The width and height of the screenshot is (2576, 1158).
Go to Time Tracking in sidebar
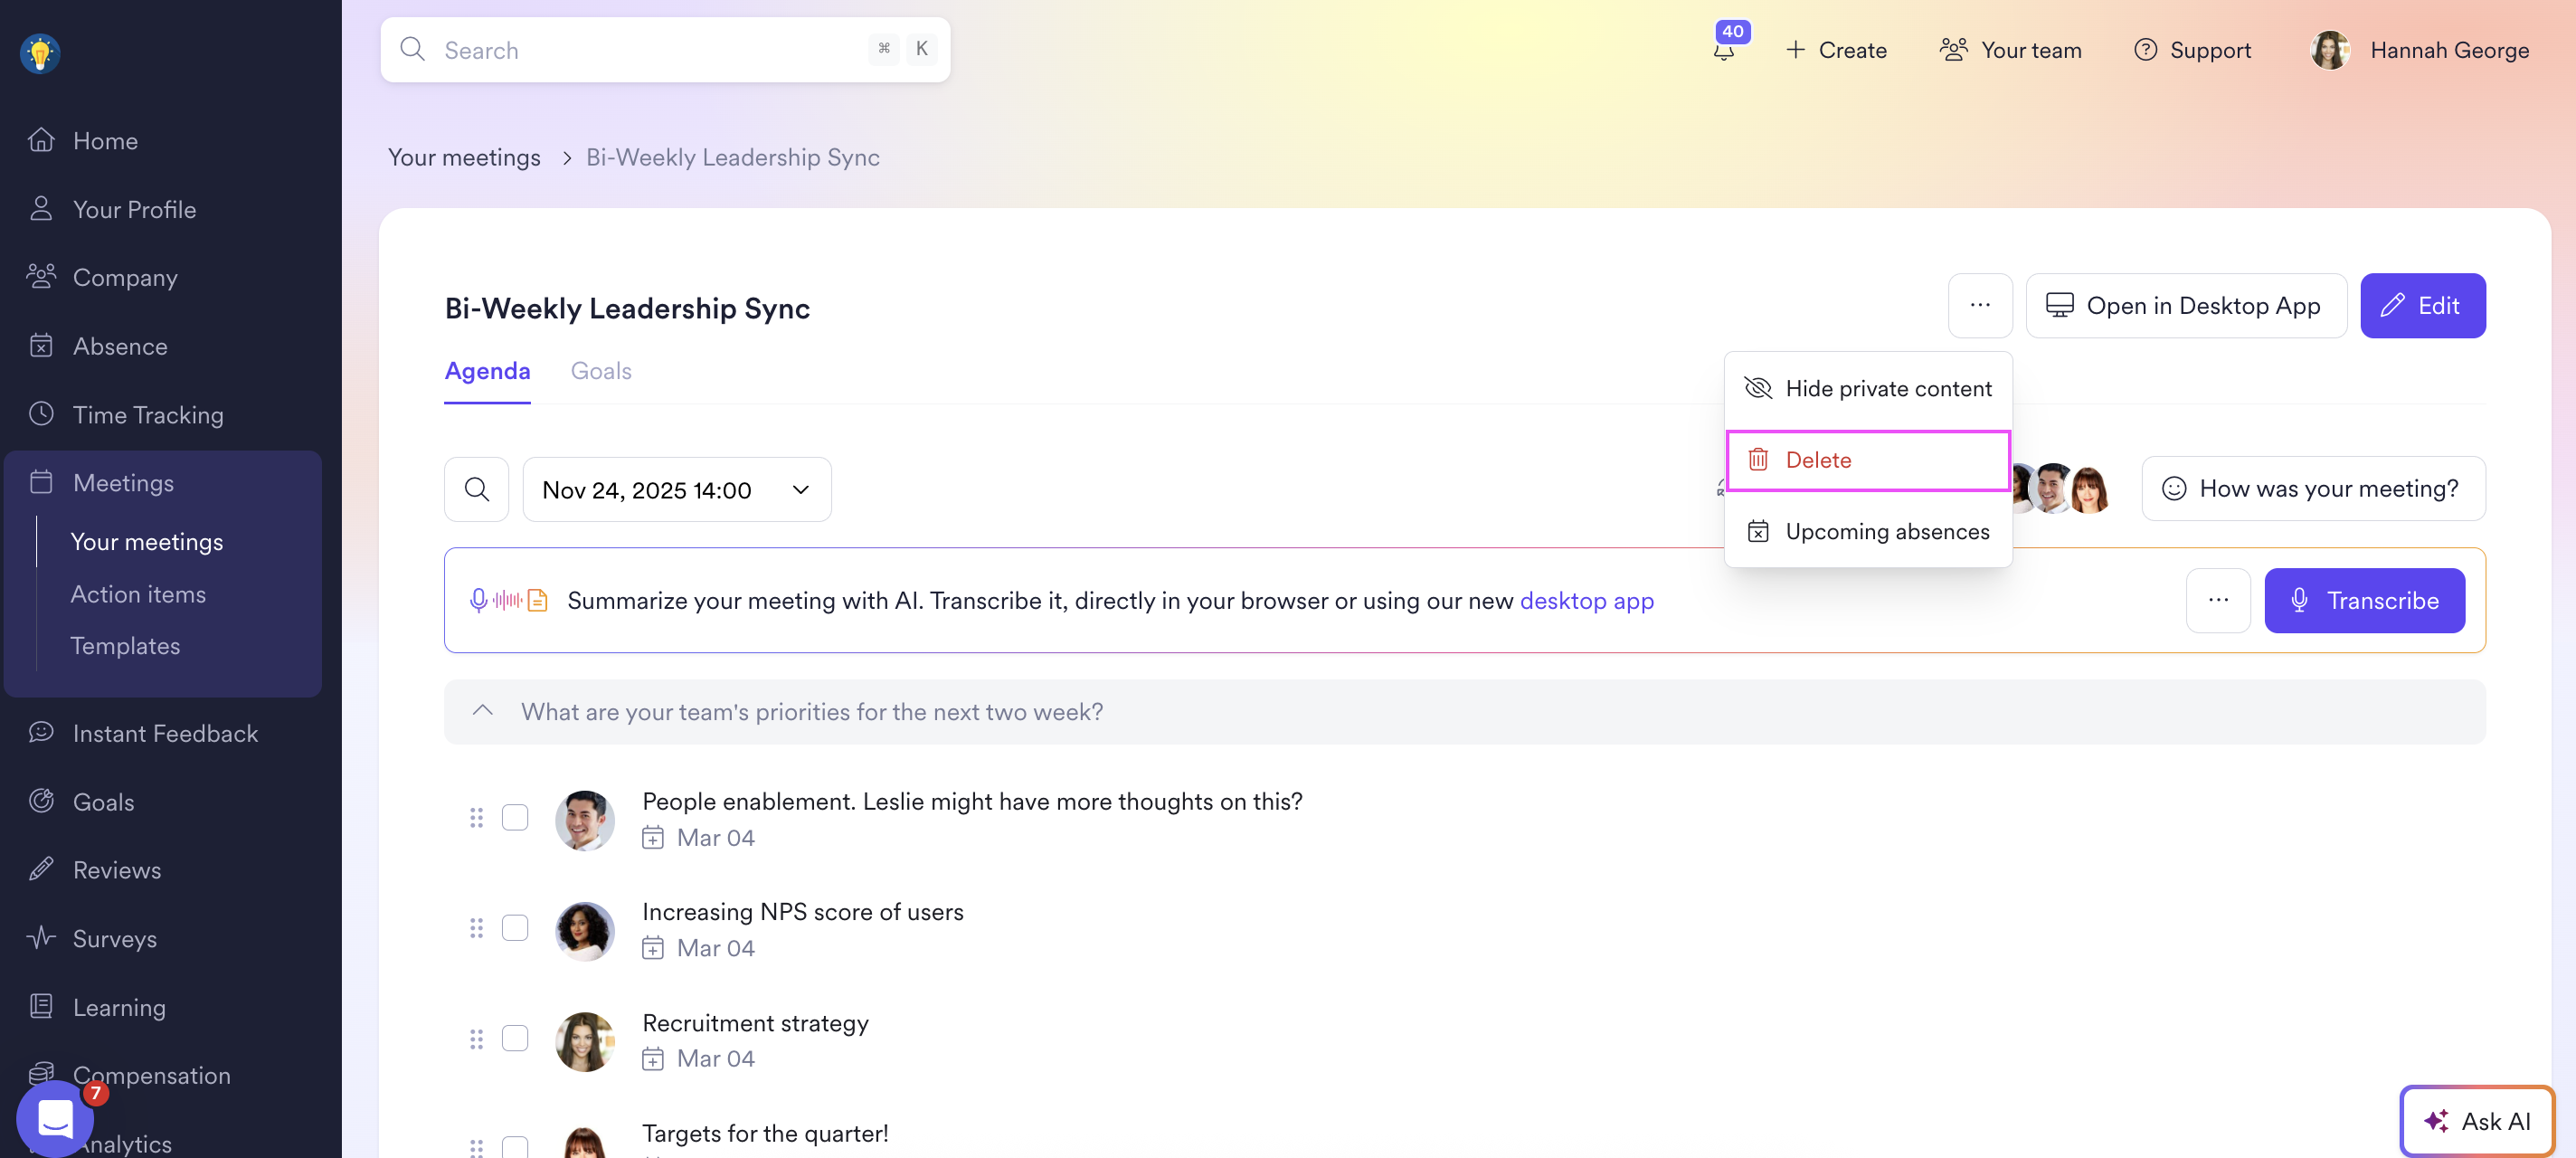(148, 415)
